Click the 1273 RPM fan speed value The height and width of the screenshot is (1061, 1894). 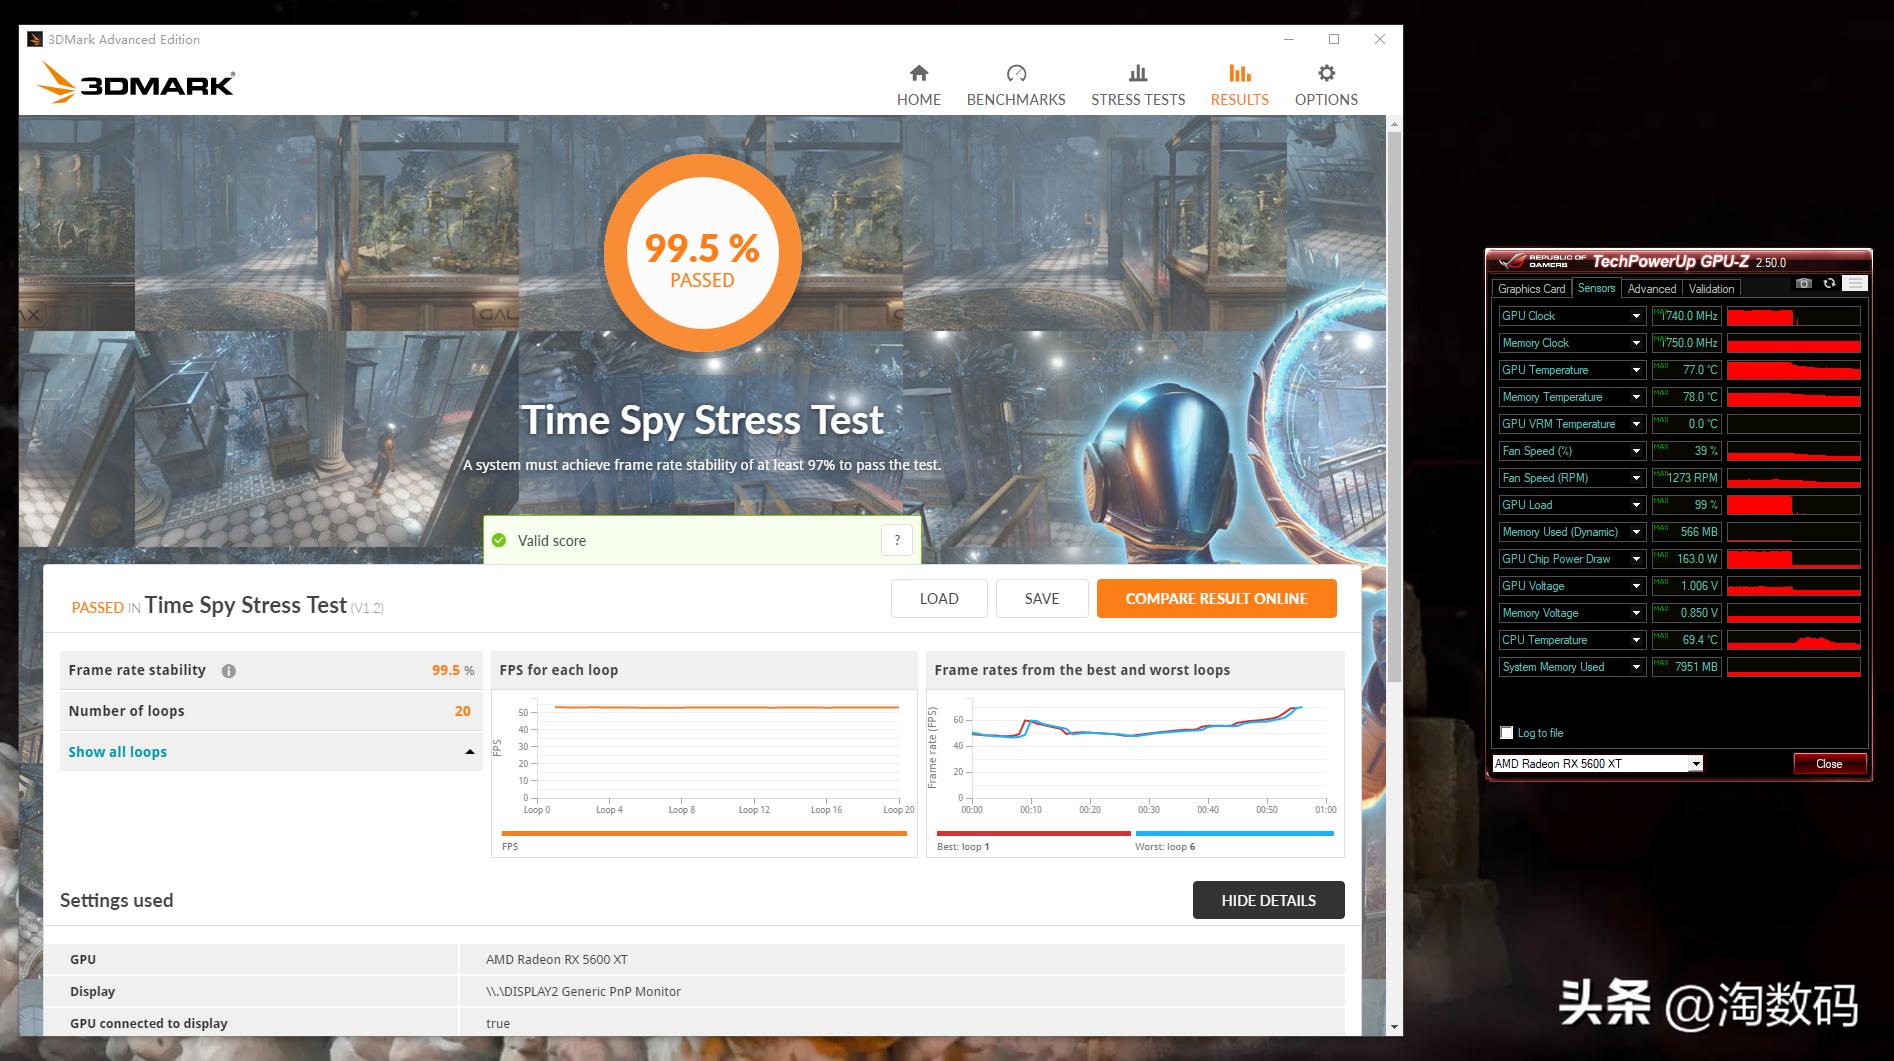tap(1686, 478)
